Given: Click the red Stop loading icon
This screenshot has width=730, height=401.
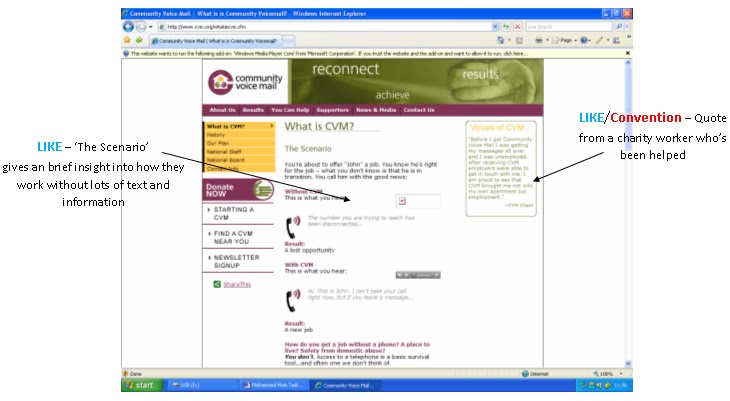Looking at the screenshot, I should coord(517,27).
